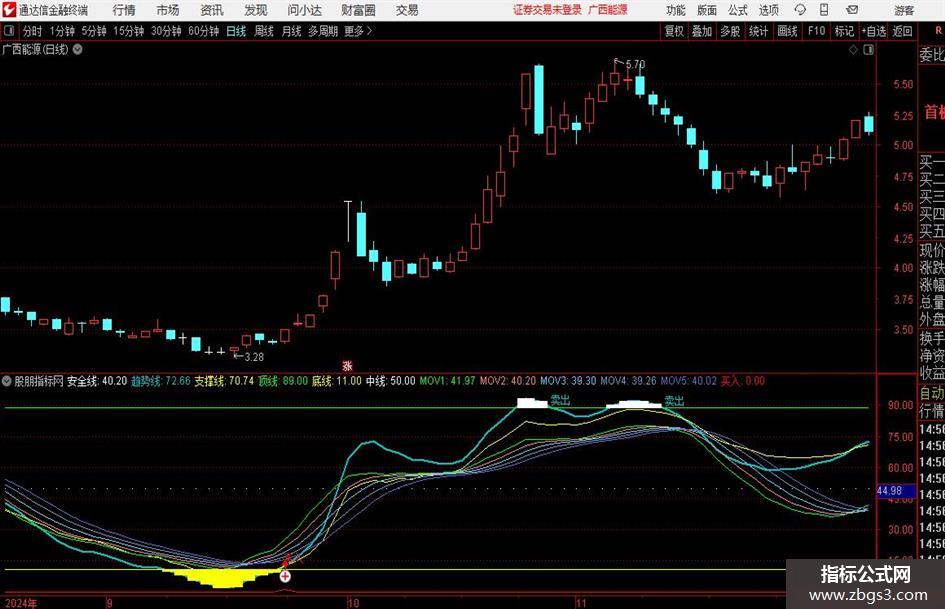Screen dimensions: 945x609
Task: Open the 行情 menu
Action: (x=124, y=10)
